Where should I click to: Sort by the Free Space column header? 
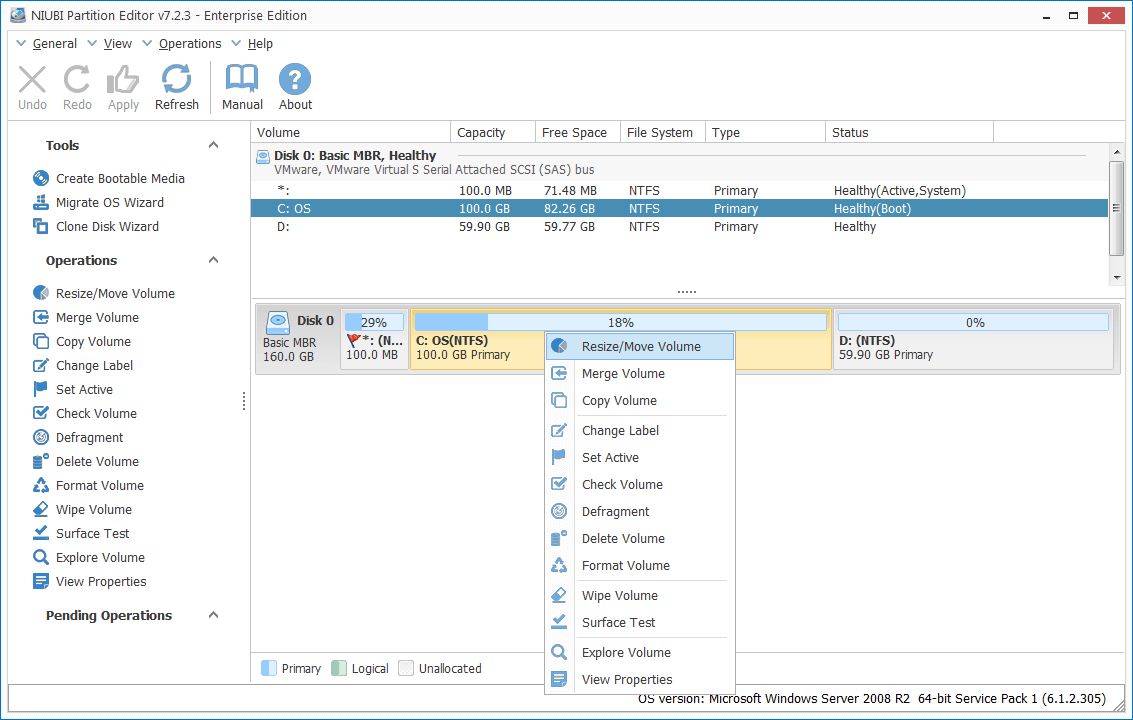(578, 132)
